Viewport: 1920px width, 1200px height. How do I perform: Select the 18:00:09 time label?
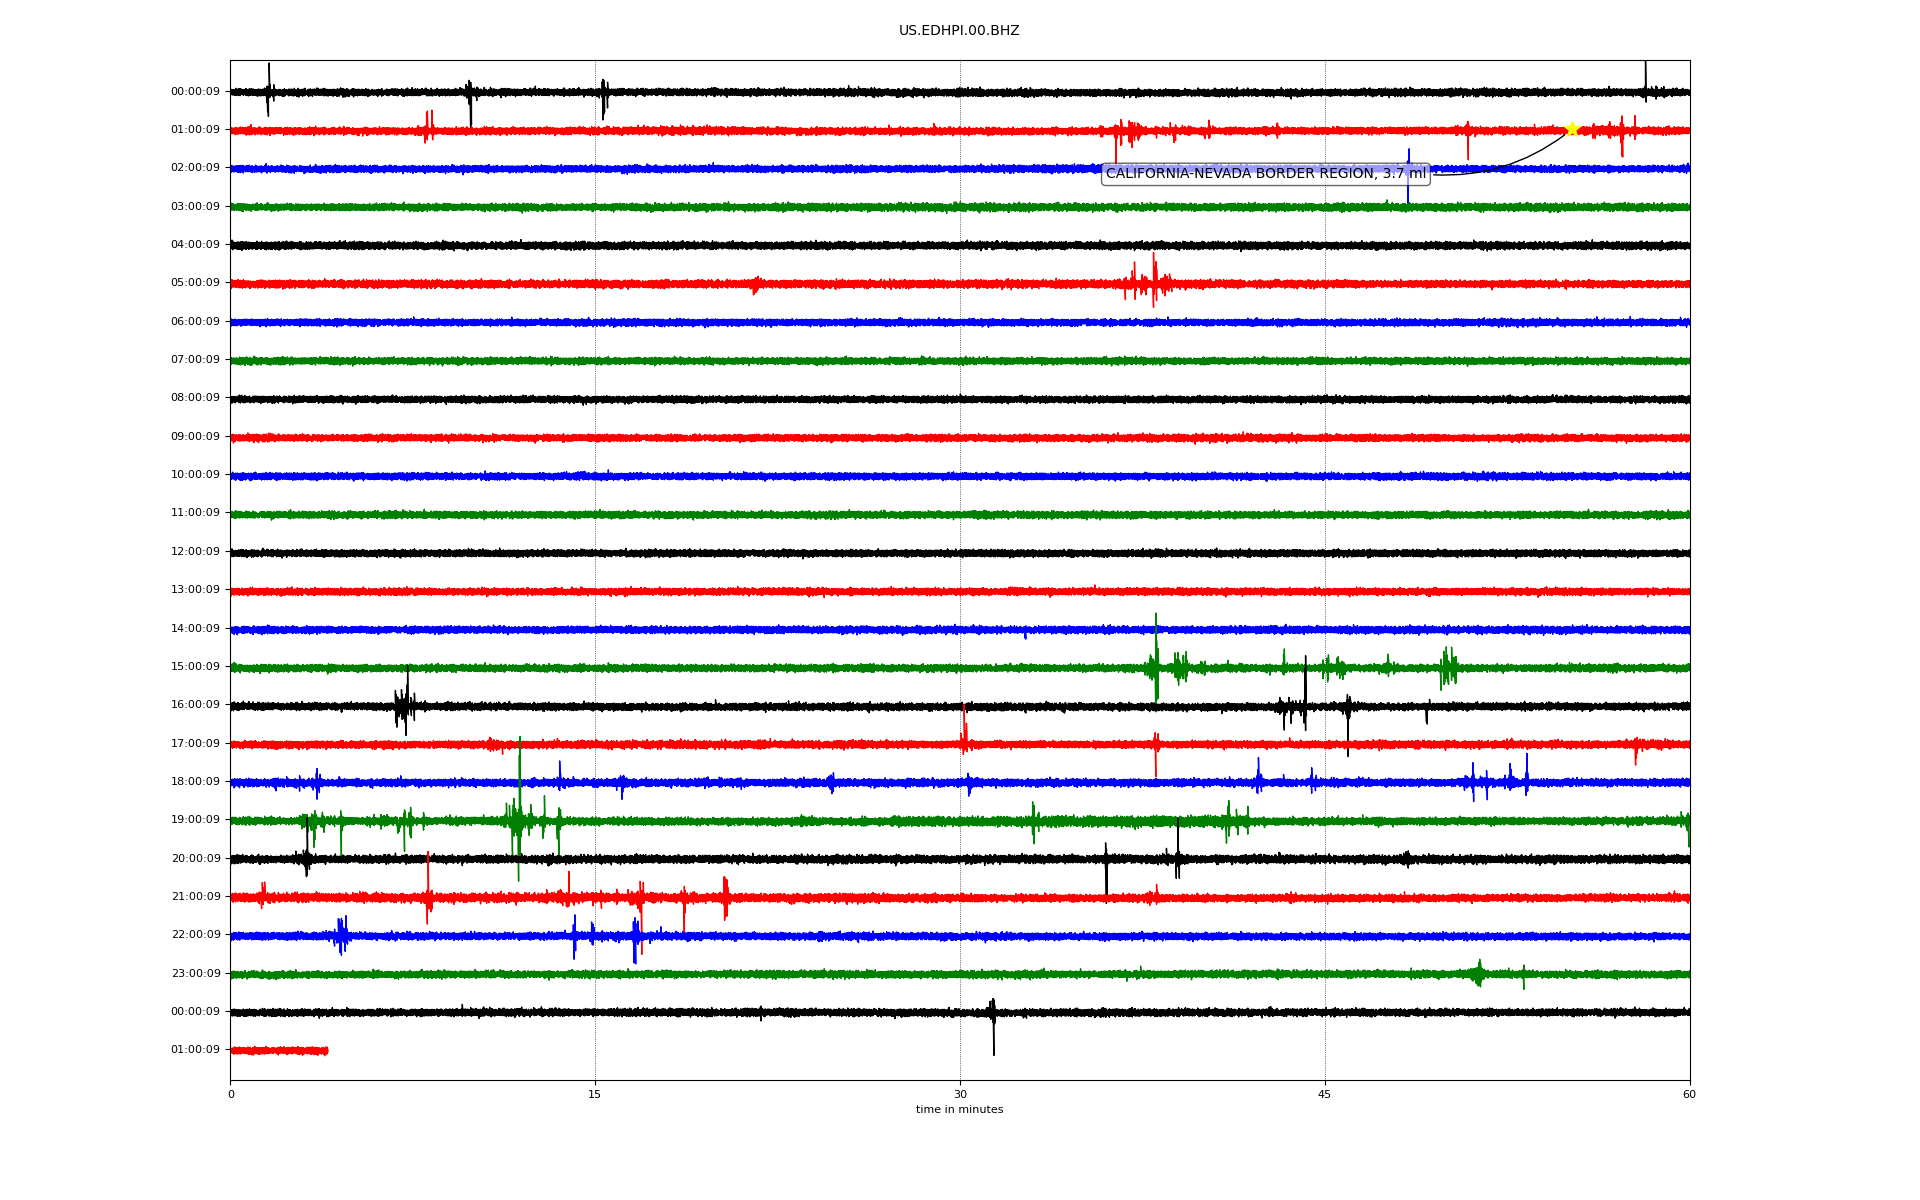(195, 782)
